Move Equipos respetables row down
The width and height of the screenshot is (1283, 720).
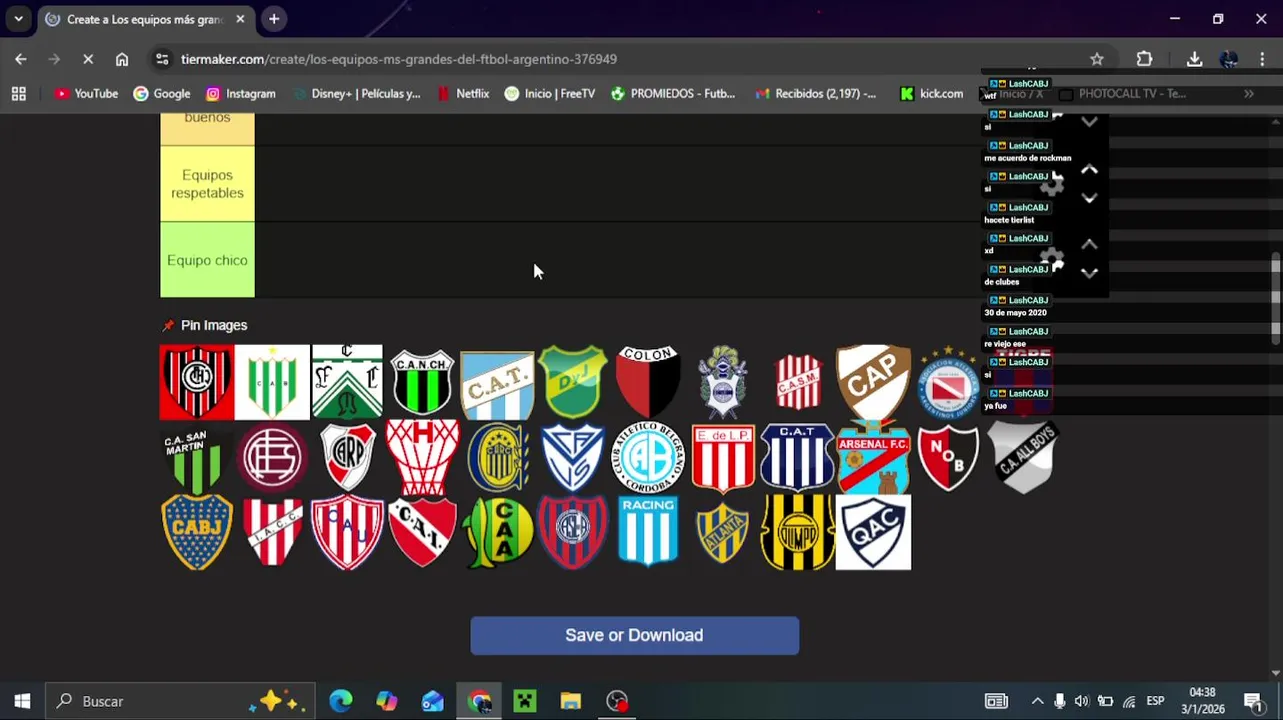[1089, 198]
